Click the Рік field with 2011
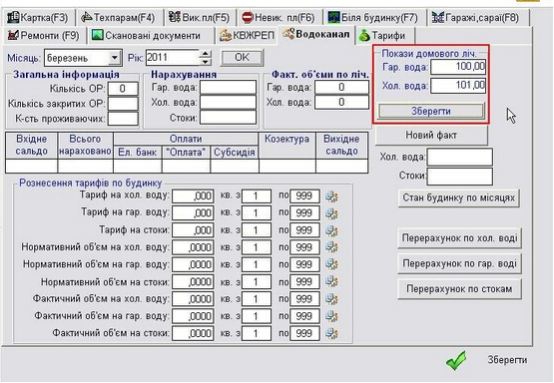The image size is (554, 383). coord(172,57)
